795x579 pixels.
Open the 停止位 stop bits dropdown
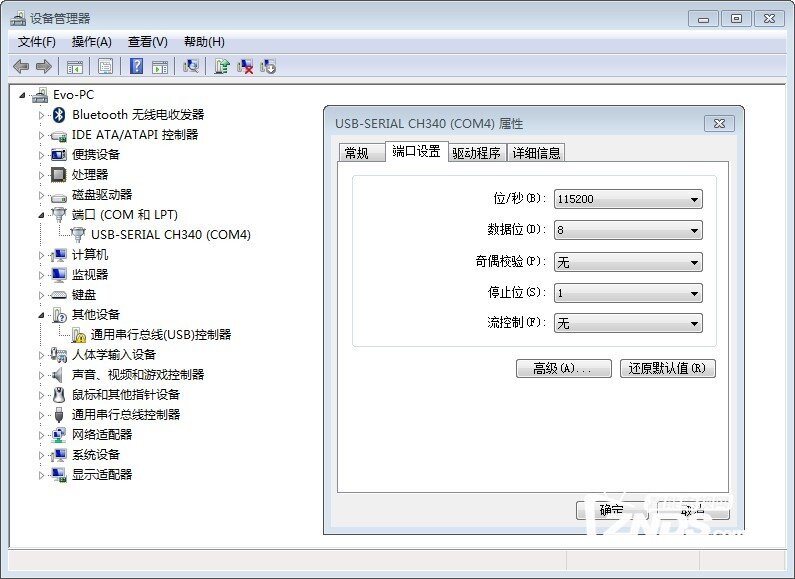[x=628, y=293]
